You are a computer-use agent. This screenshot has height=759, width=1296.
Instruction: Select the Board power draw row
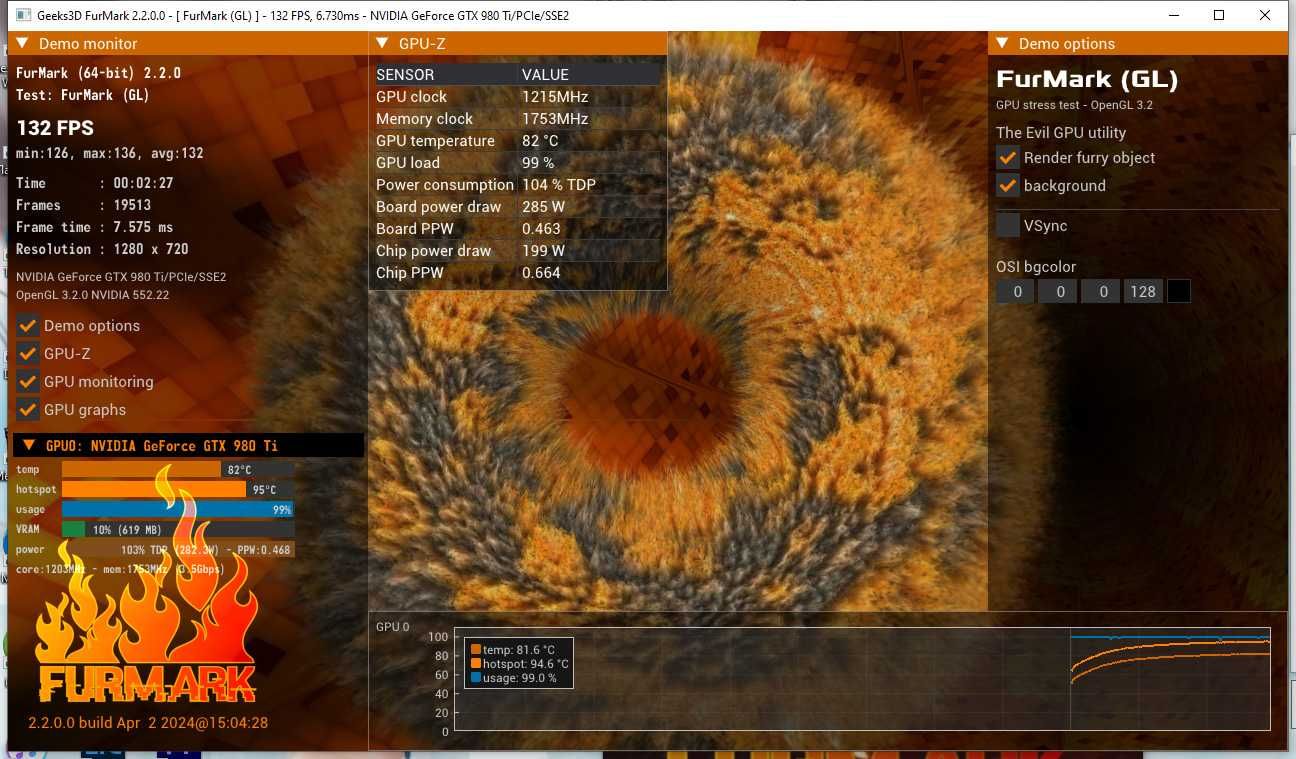point(517,207)
